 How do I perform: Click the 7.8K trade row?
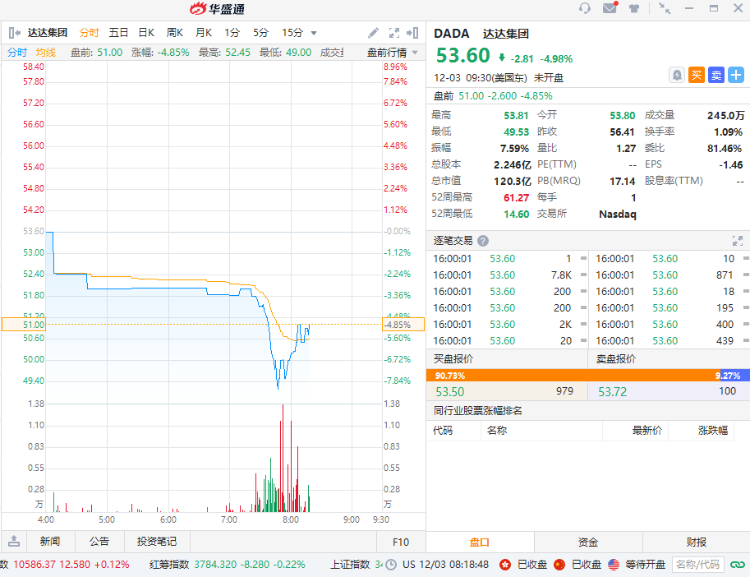click(507, 275)
